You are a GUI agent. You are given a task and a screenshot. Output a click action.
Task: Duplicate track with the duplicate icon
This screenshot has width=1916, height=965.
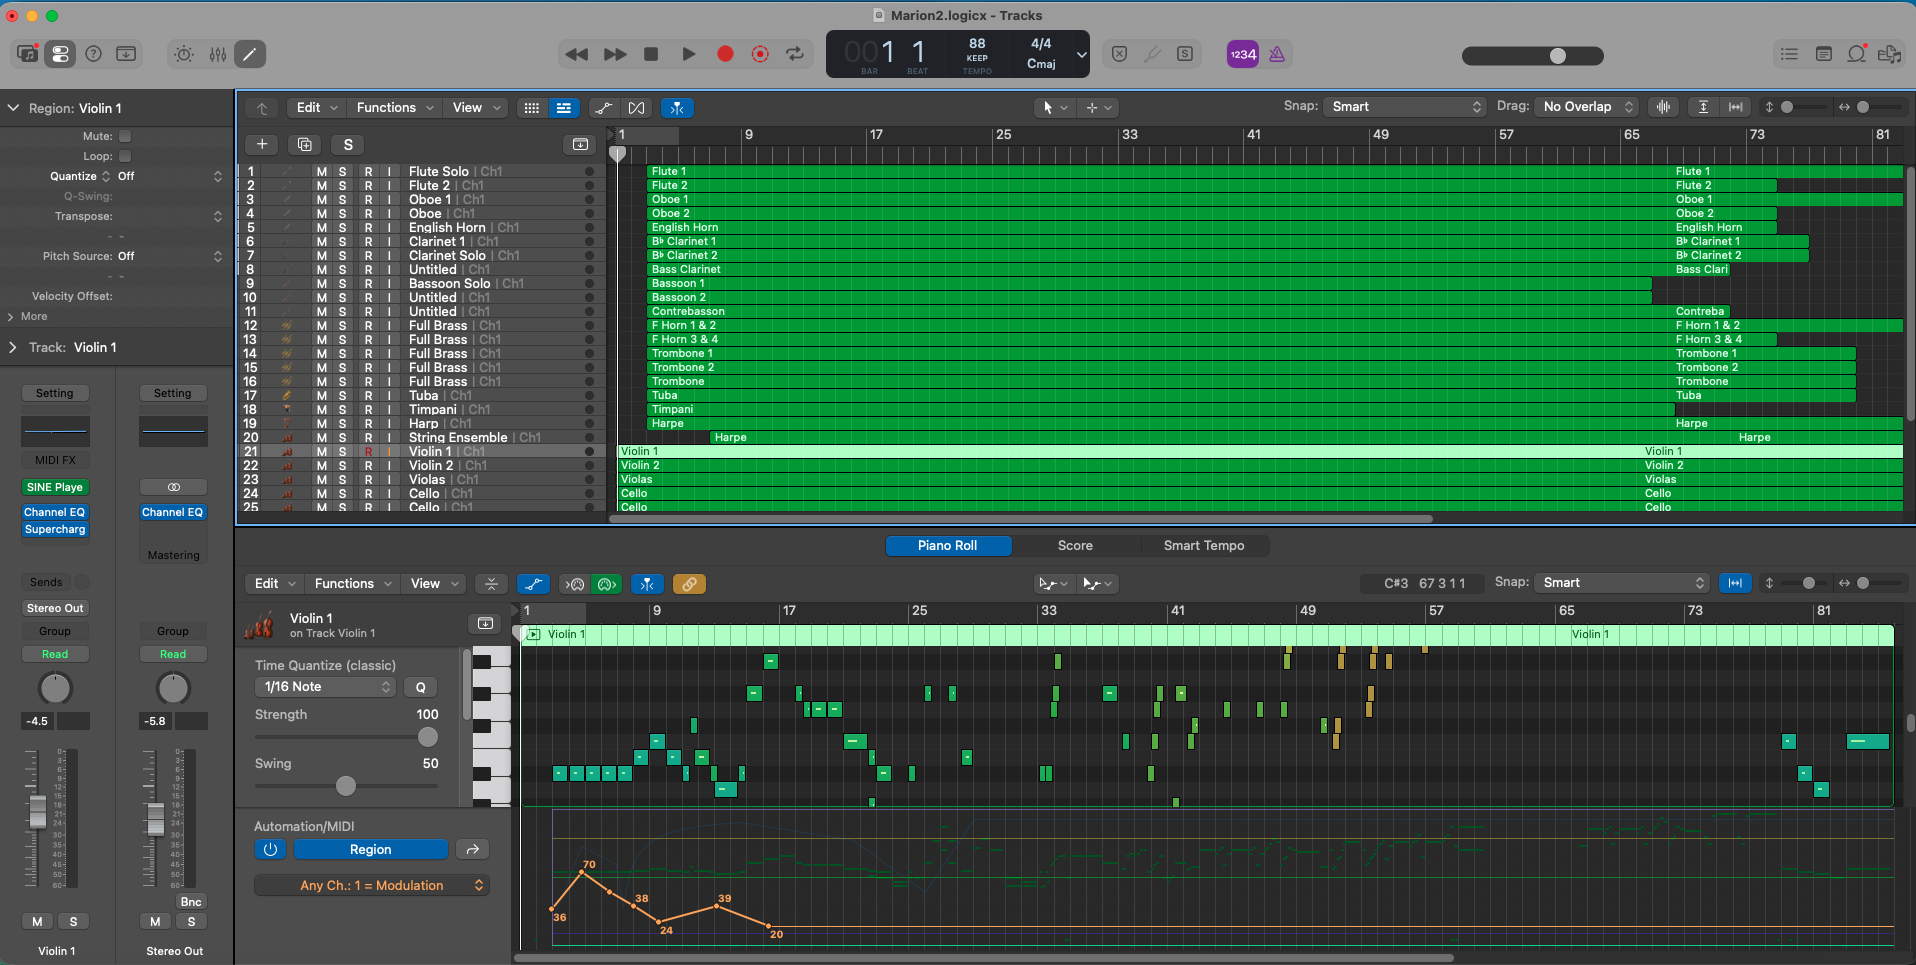305,145
